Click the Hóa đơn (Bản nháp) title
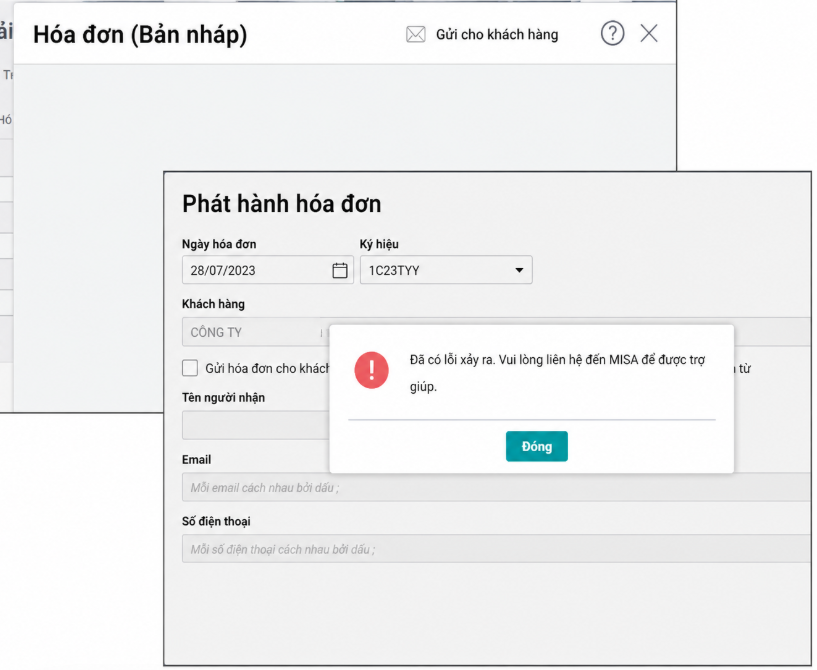Image resolution: width=817 pixels, height=670 pixels. coord(140,35)
